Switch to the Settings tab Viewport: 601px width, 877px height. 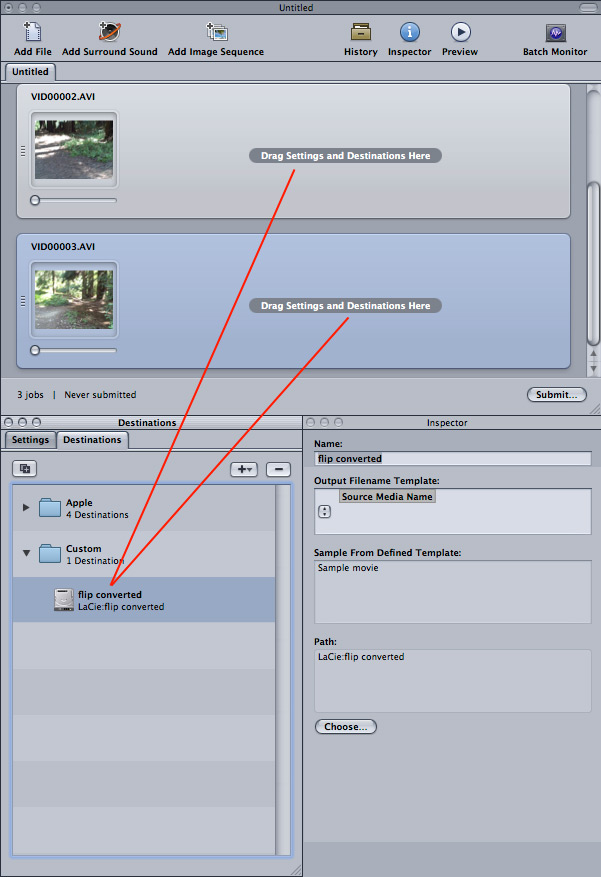tap(30, 440)
